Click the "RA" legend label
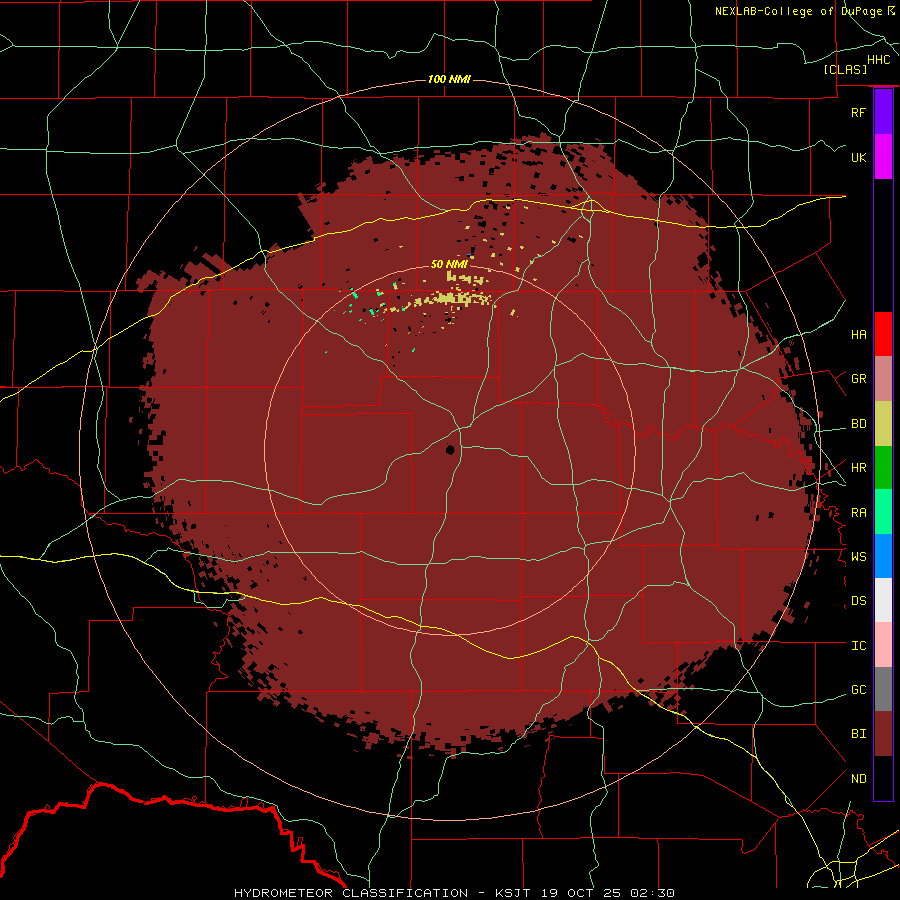The width and height of the screenshot is (900, 900). (858, 513)
